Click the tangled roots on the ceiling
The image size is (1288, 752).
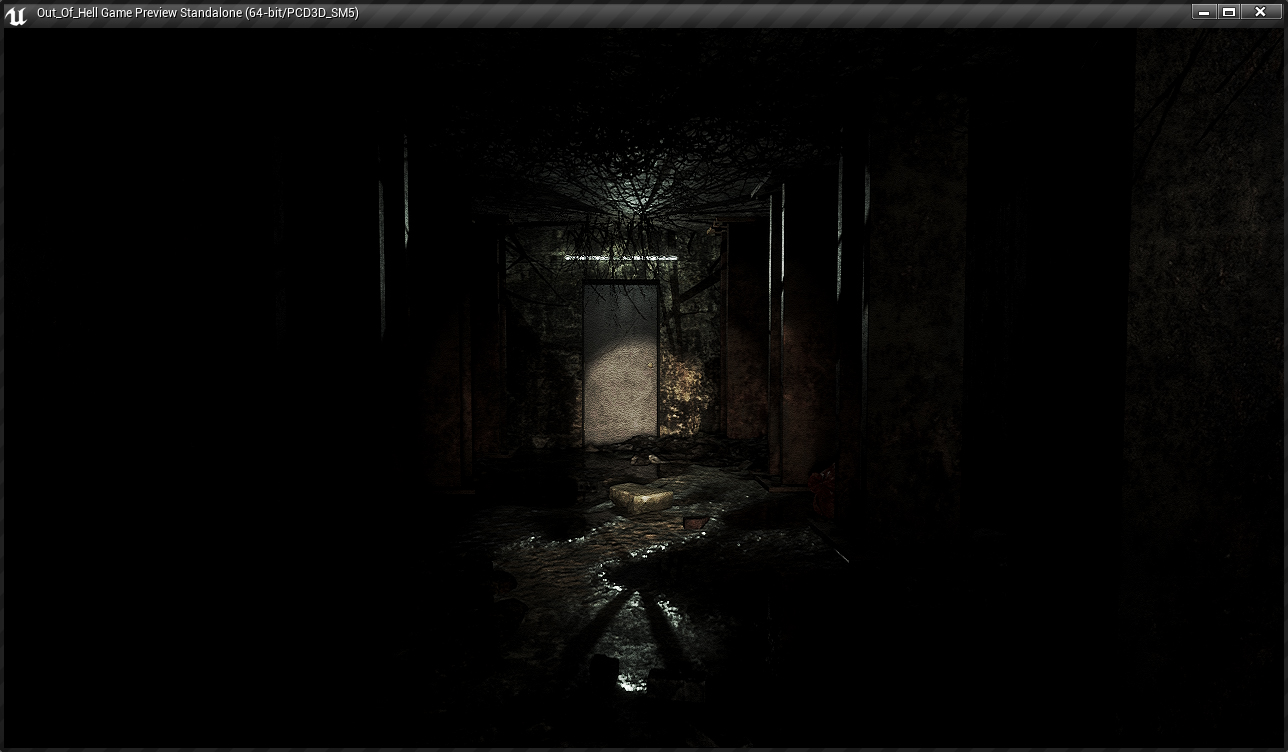(x=640, y=170)
